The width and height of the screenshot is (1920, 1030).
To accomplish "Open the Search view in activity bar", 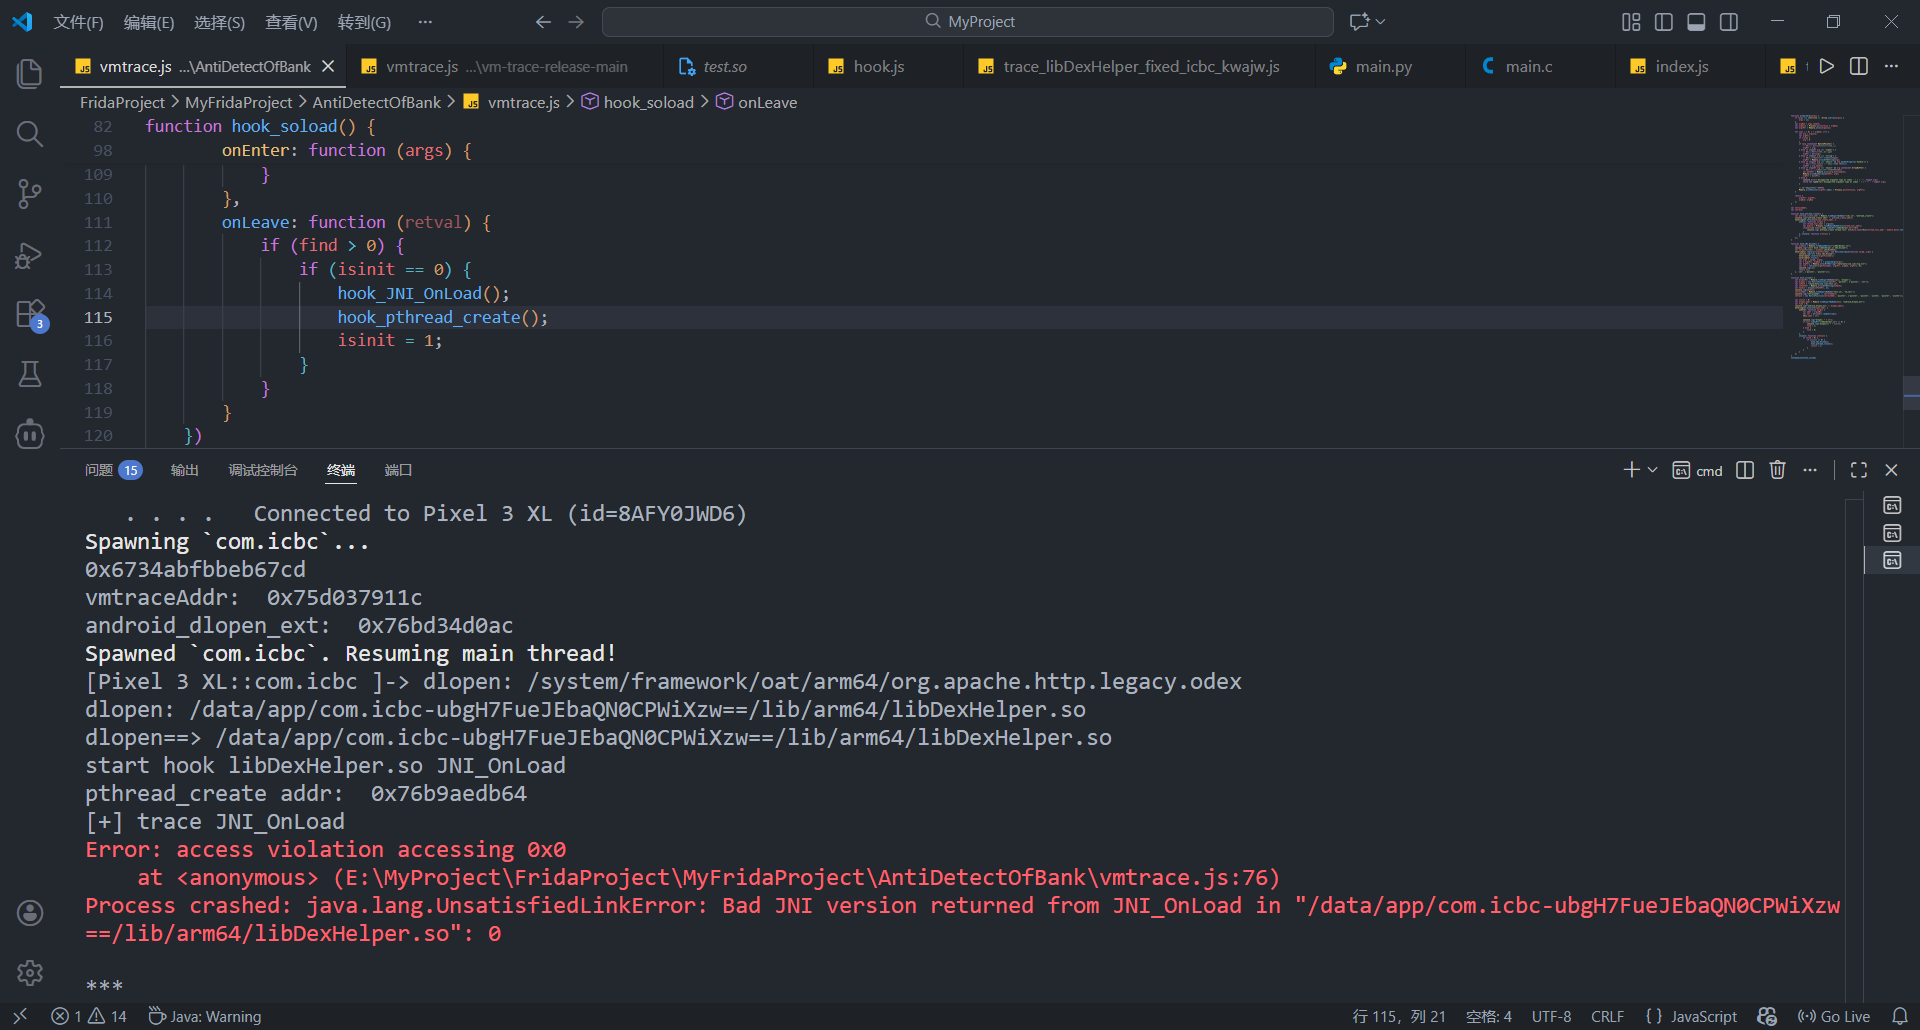I will 30,134.
